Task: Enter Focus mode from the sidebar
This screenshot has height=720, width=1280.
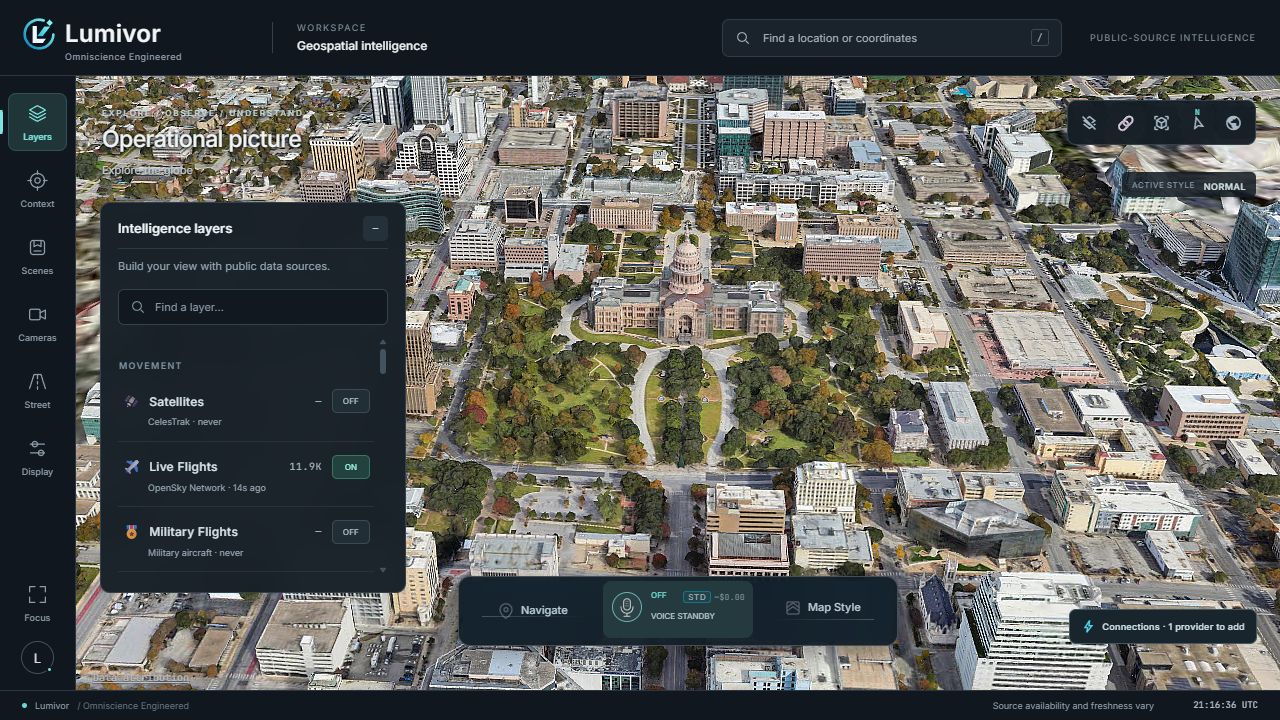Action: 37,602
